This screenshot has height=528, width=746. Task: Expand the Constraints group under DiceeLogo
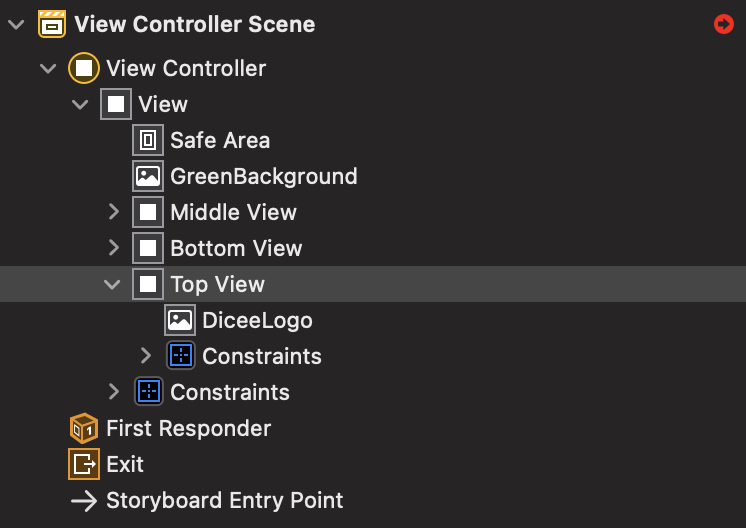pos(146,356)
